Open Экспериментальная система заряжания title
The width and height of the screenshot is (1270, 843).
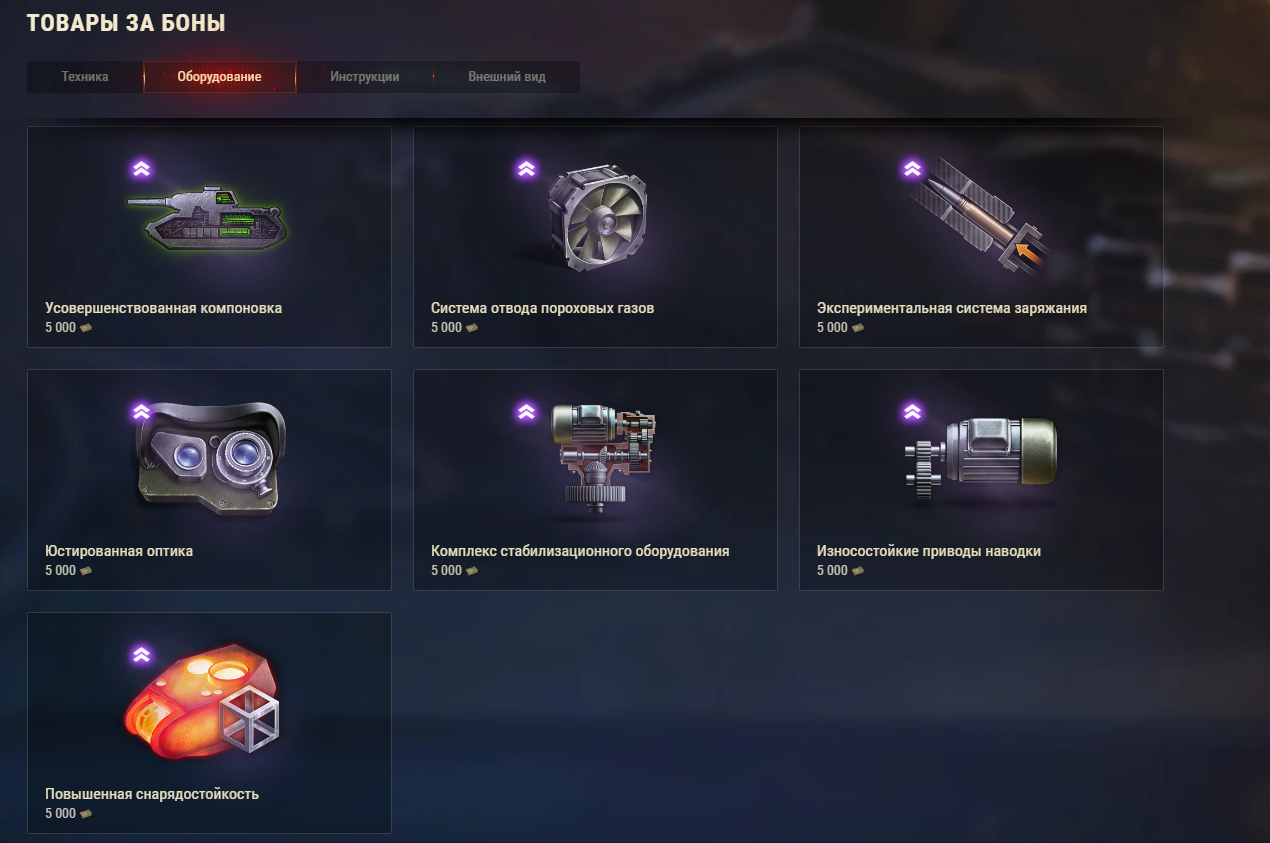point(952,308)
